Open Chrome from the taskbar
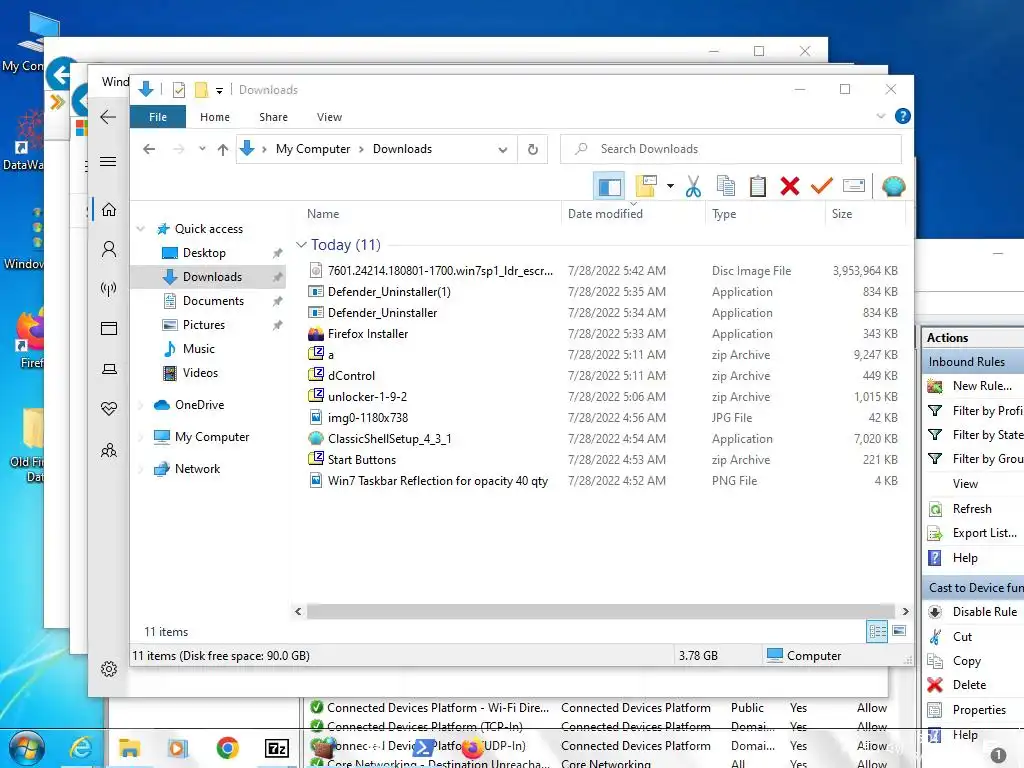The width and height of the screenshot is (1024, 768). point(227,748)
